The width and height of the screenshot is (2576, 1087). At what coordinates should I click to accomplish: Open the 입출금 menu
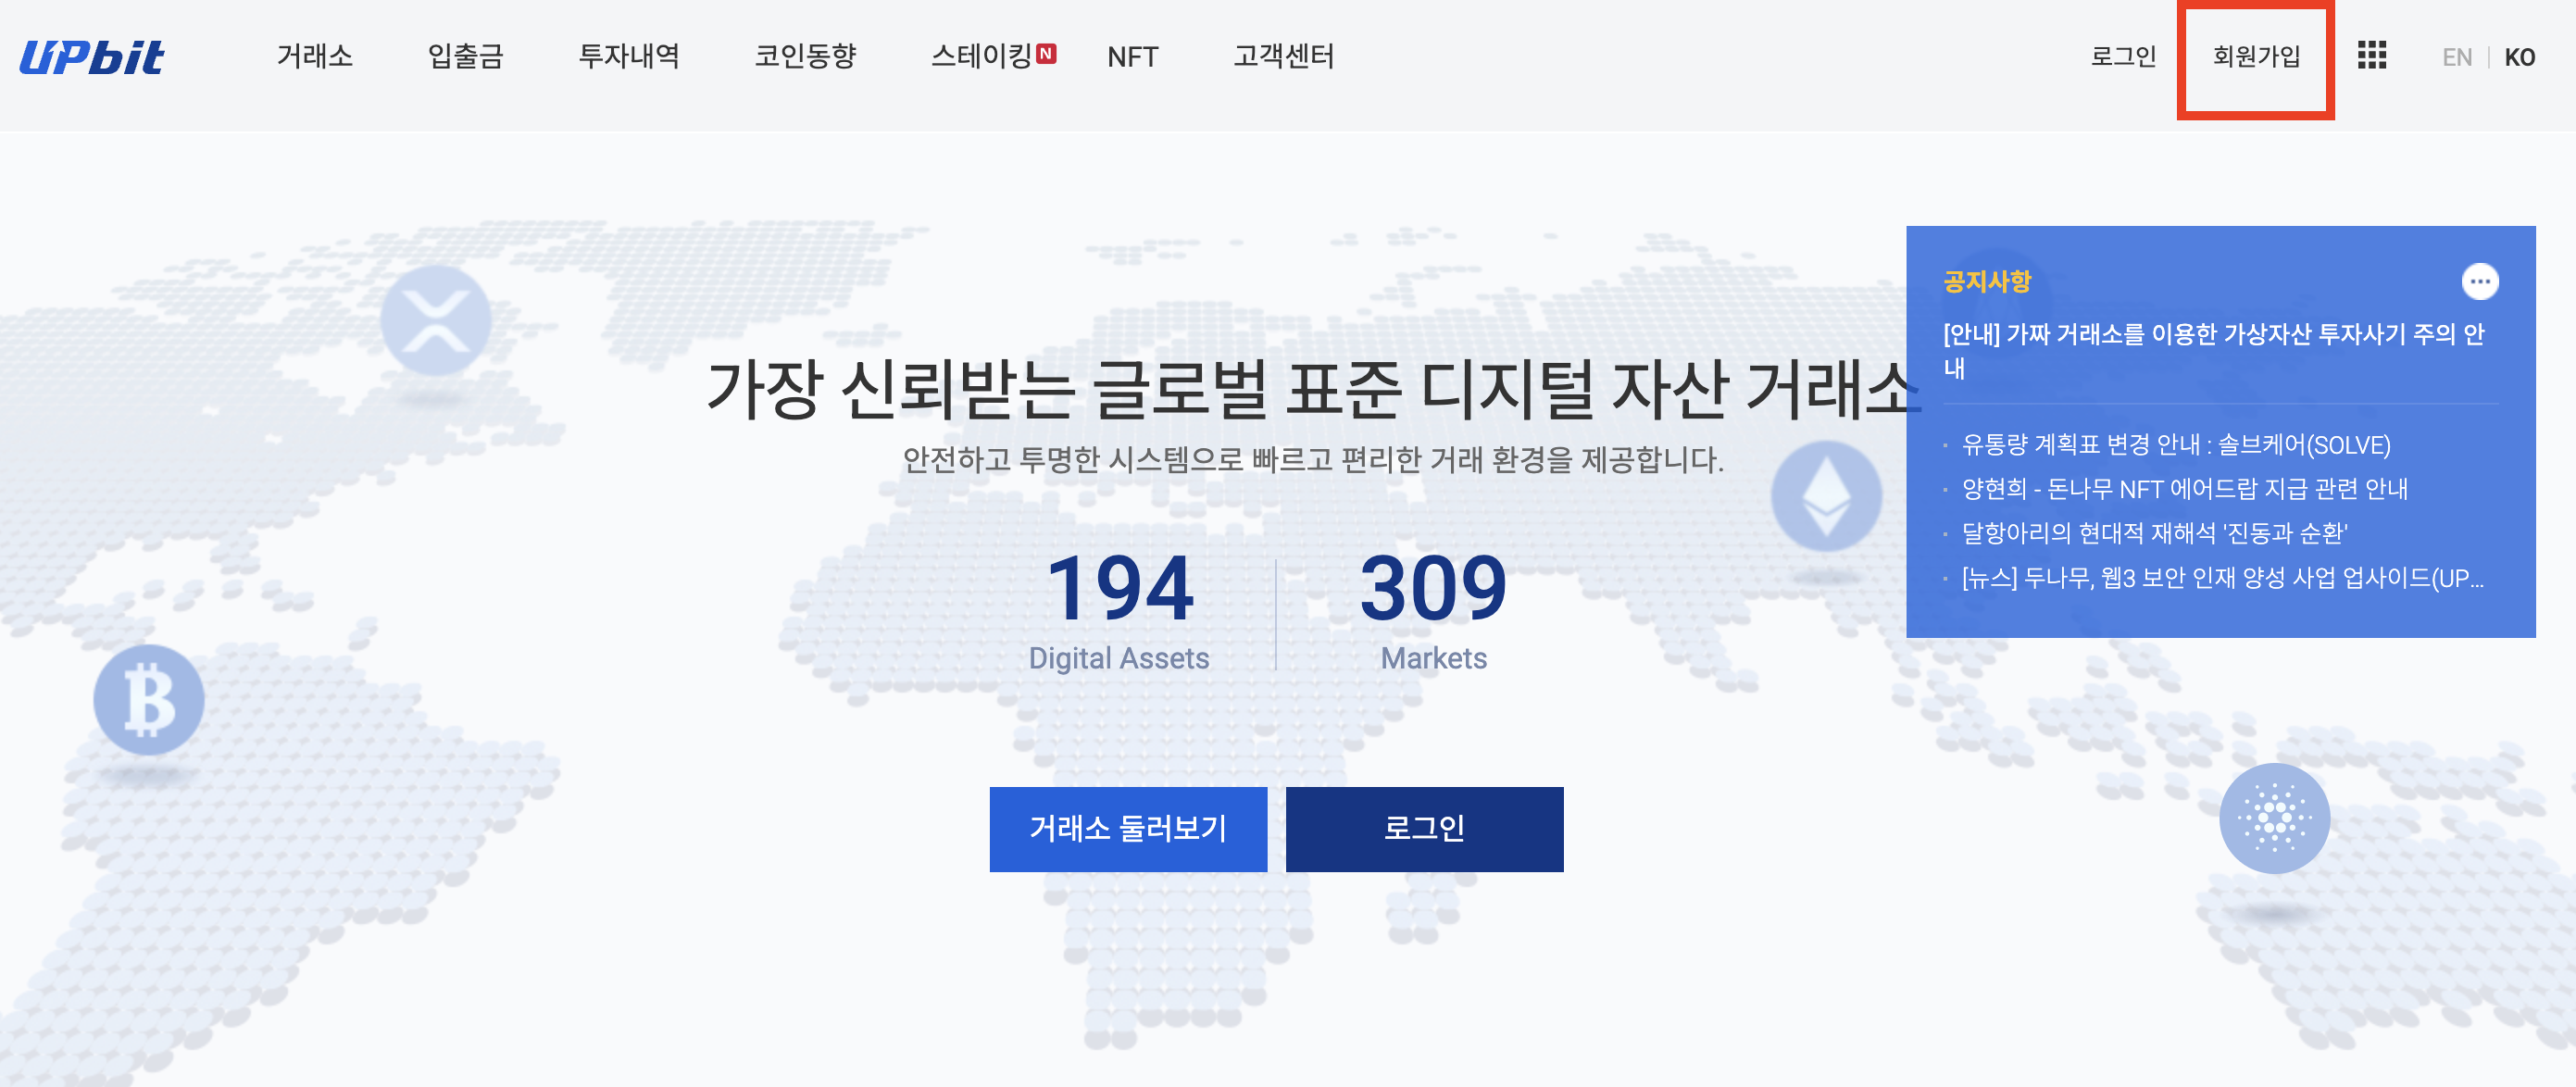click(465, 56)
